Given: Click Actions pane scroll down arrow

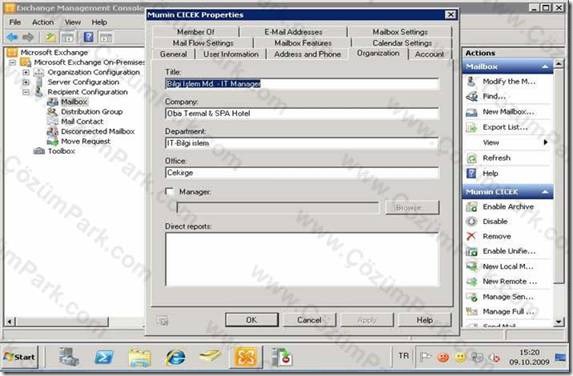Looking at the screenshot, I should coord(559,322).
